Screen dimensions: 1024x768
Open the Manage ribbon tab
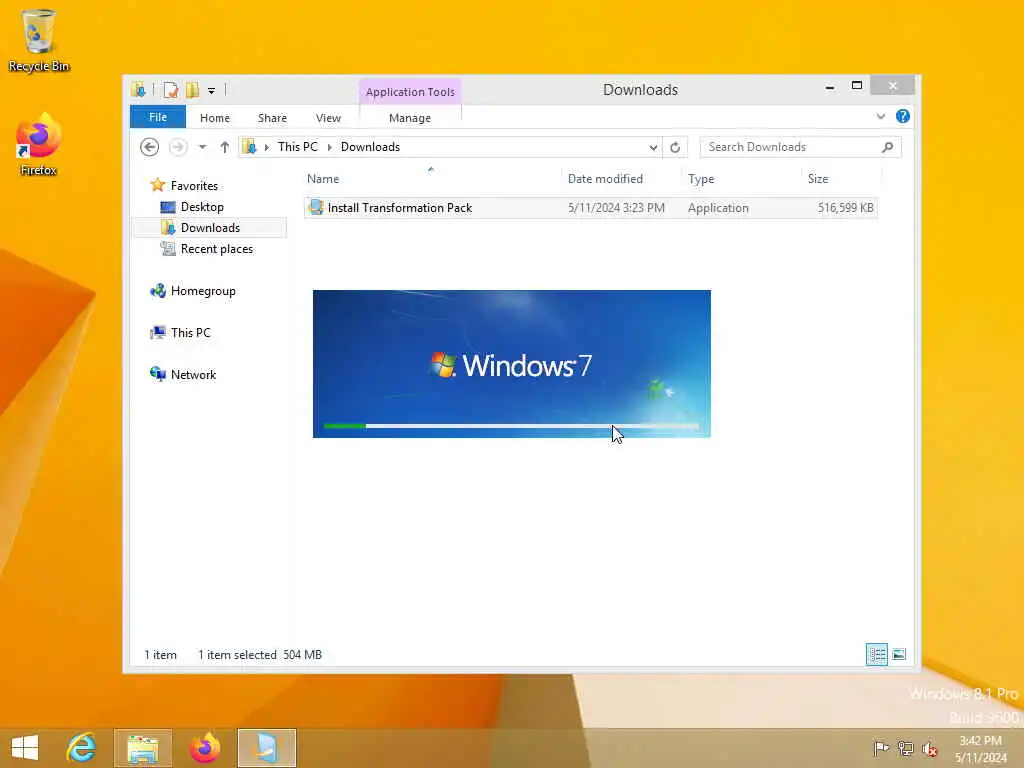click(x=409, y=118)
